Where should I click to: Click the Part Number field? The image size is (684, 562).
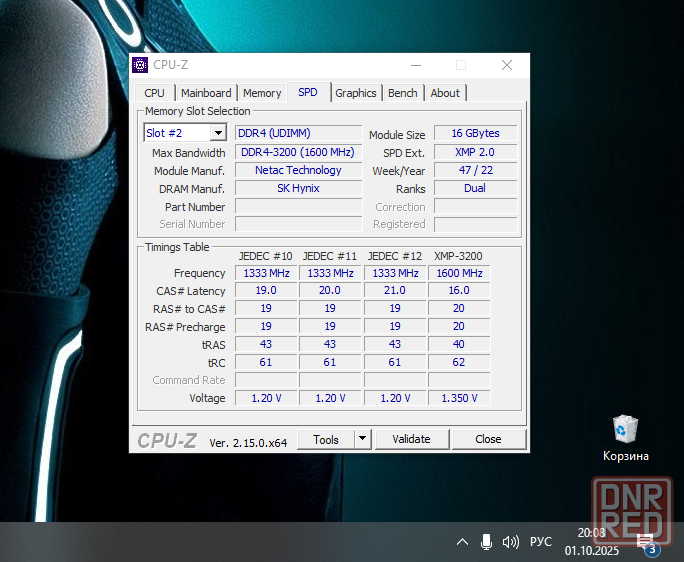[298, 207]
